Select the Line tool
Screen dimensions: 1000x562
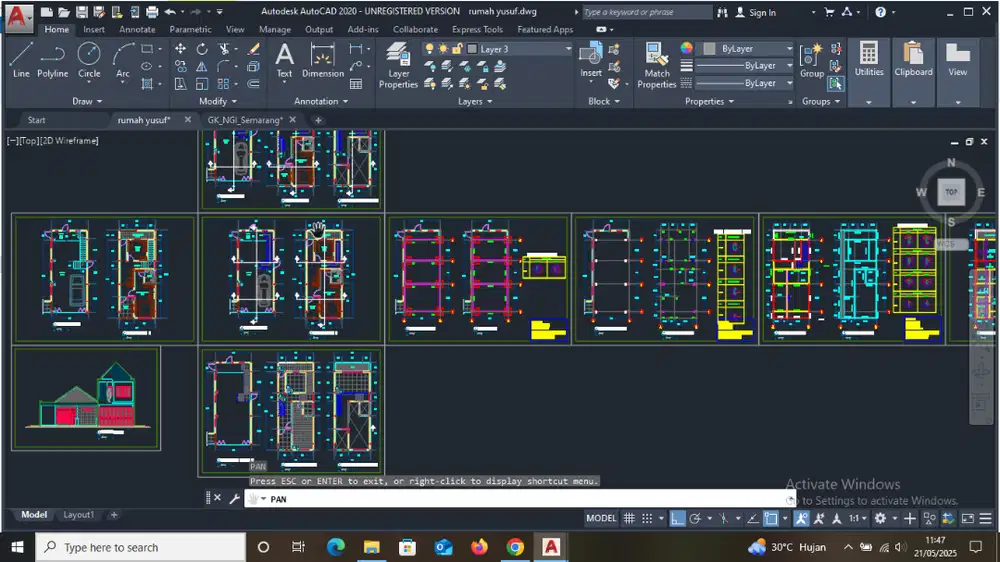pos(20,60)
